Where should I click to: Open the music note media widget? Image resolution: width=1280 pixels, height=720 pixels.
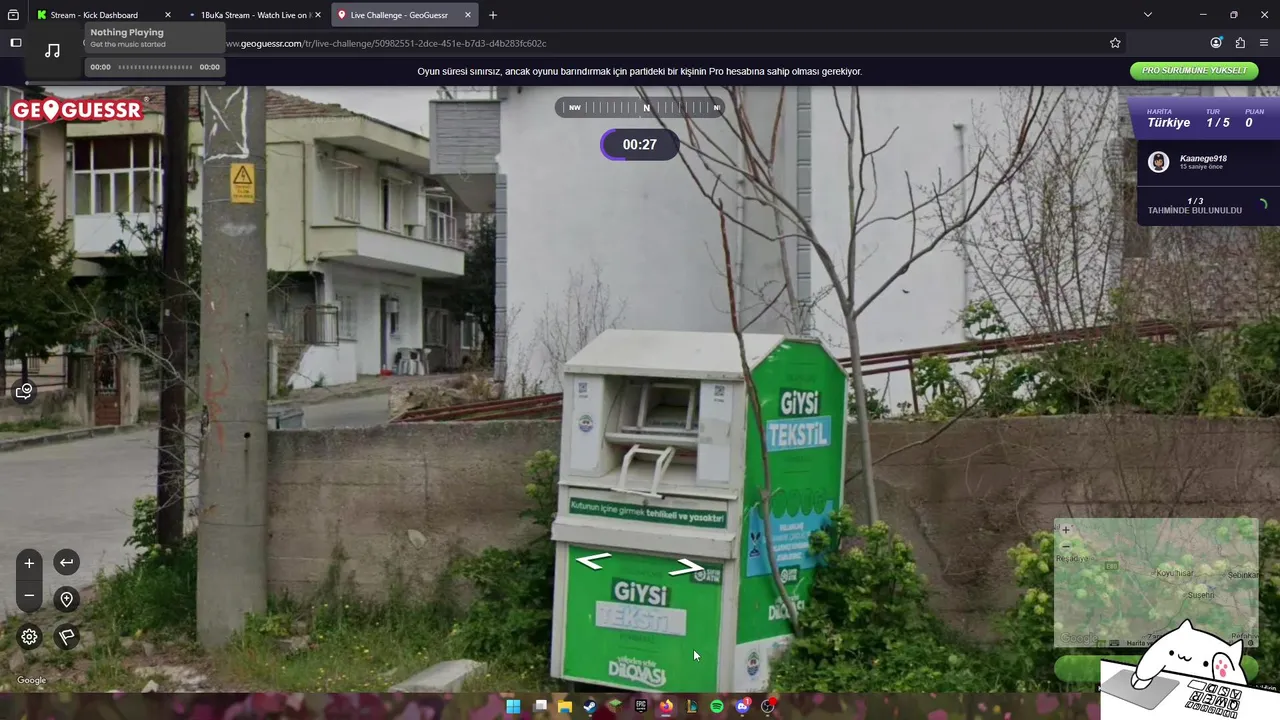(53, 50)
